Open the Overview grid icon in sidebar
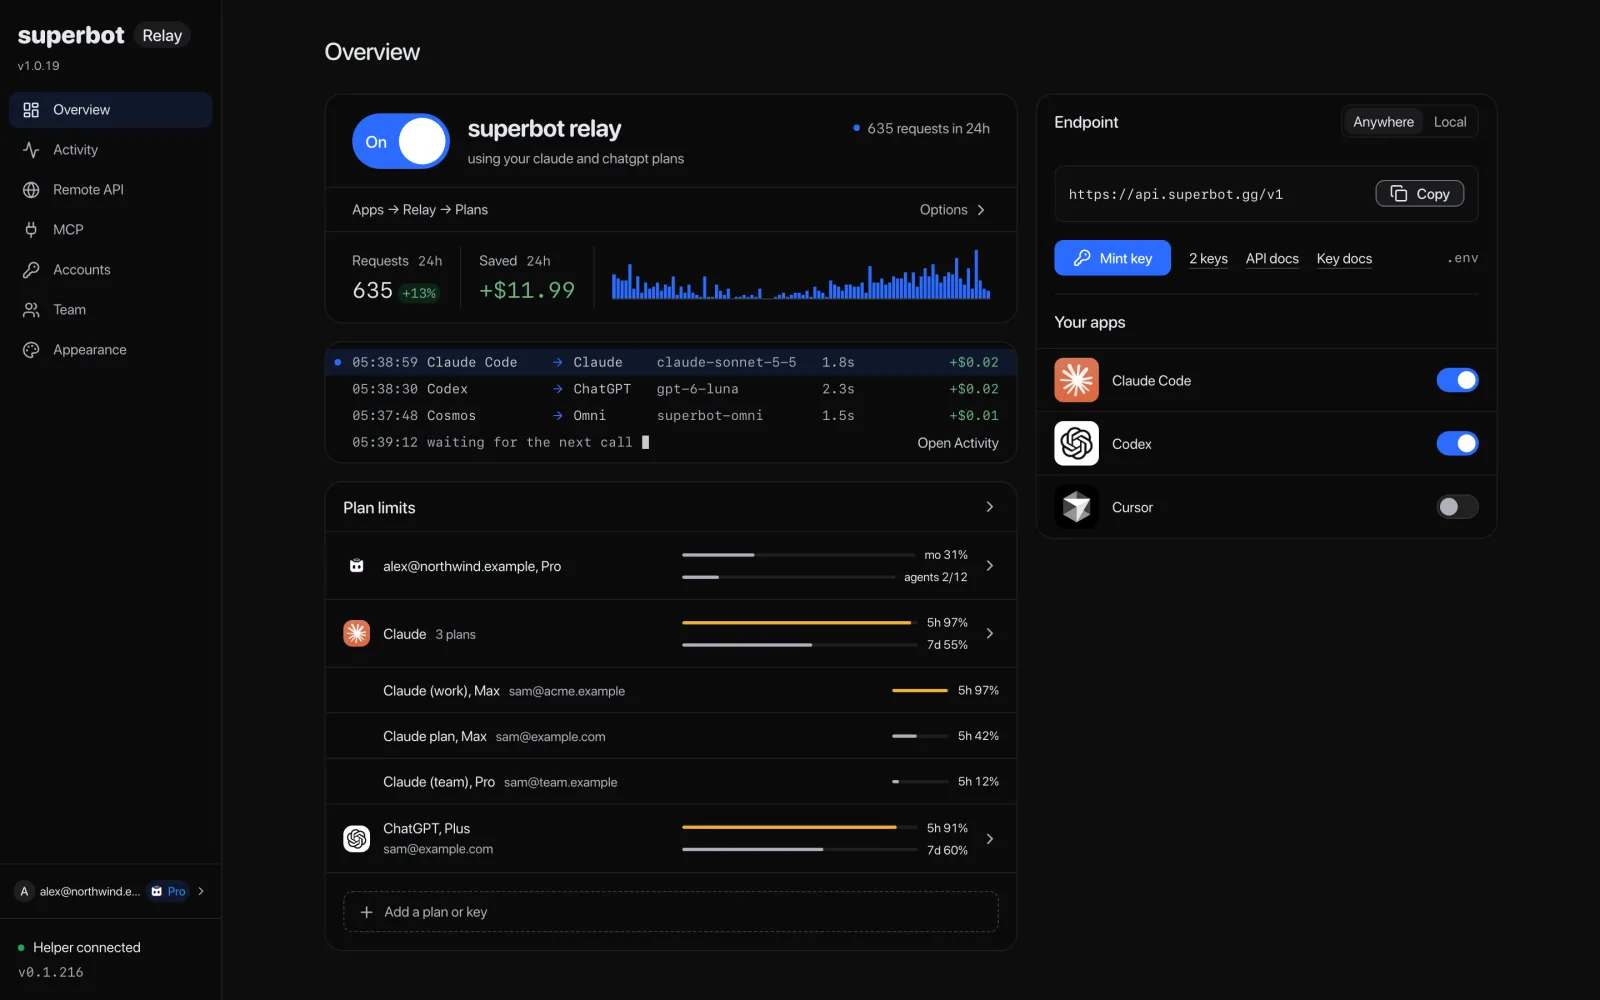 31,110
